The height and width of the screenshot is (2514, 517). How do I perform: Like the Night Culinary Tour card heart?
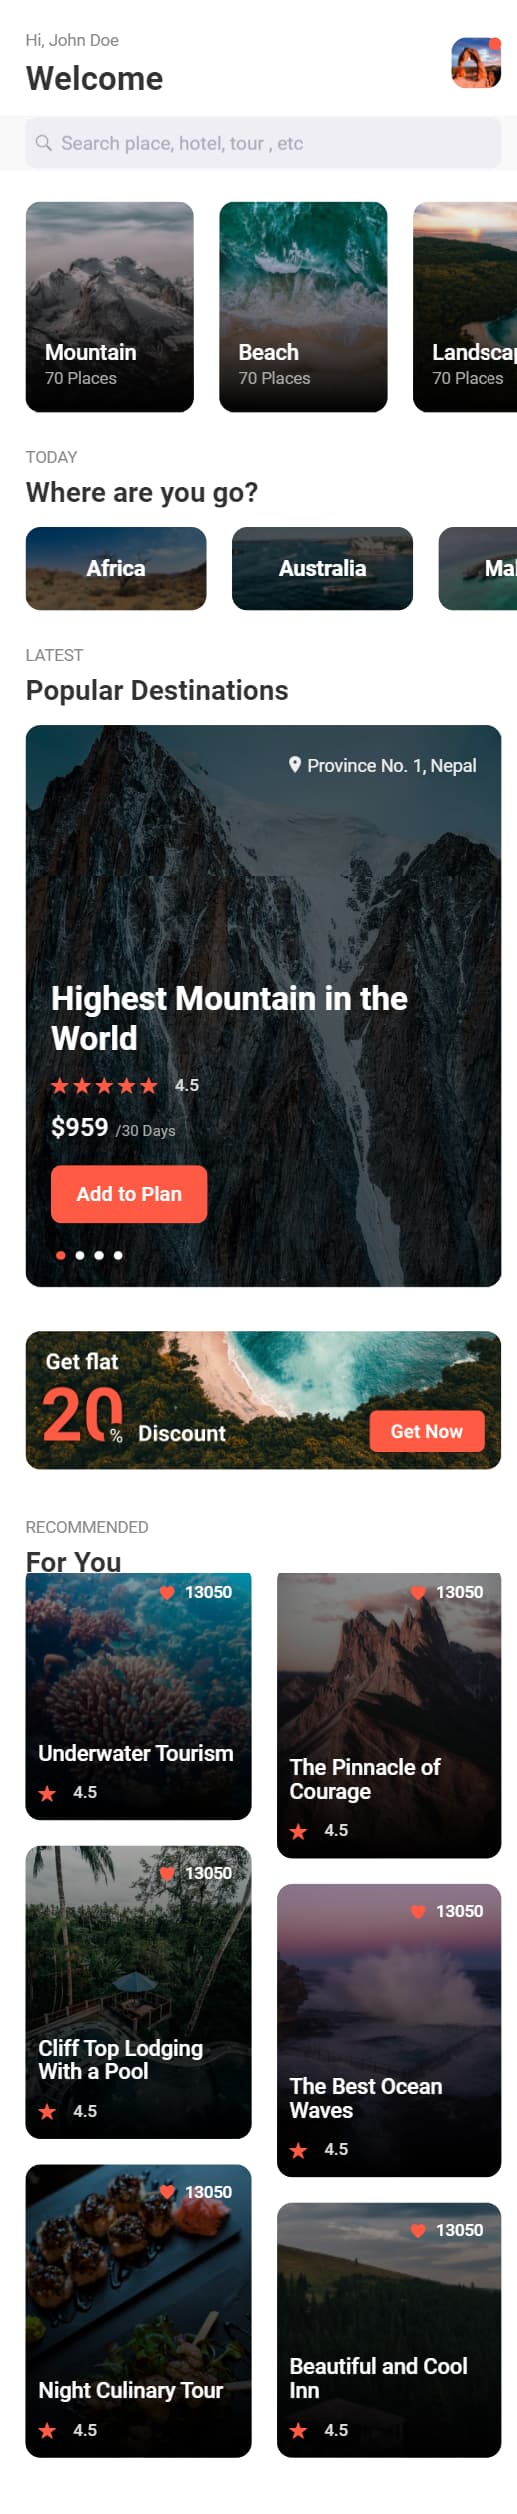pyautogui.click(x=167, y=2192)
